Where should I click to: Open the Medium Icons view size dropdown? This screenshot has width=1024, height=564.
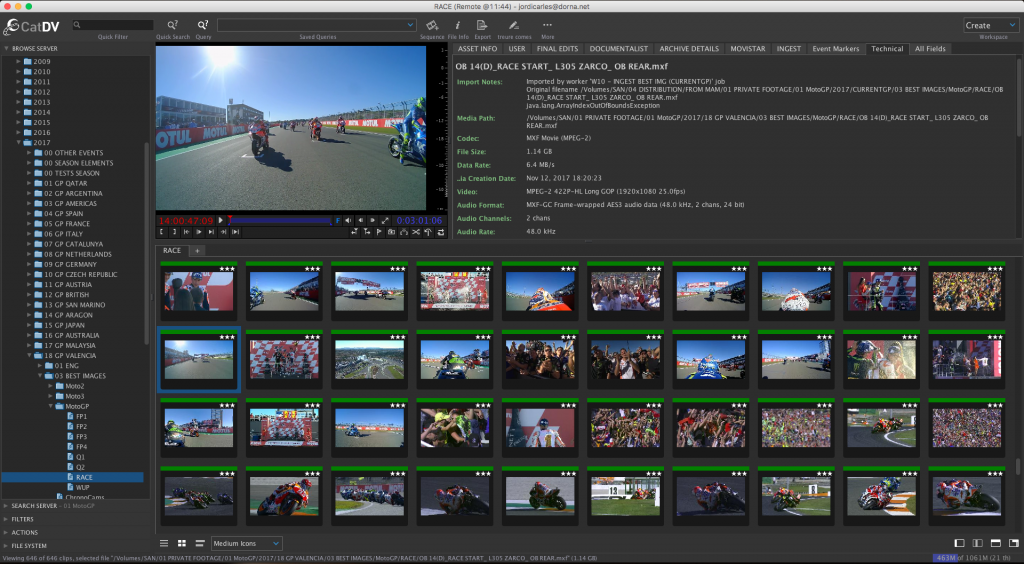[x=246, y=543]
